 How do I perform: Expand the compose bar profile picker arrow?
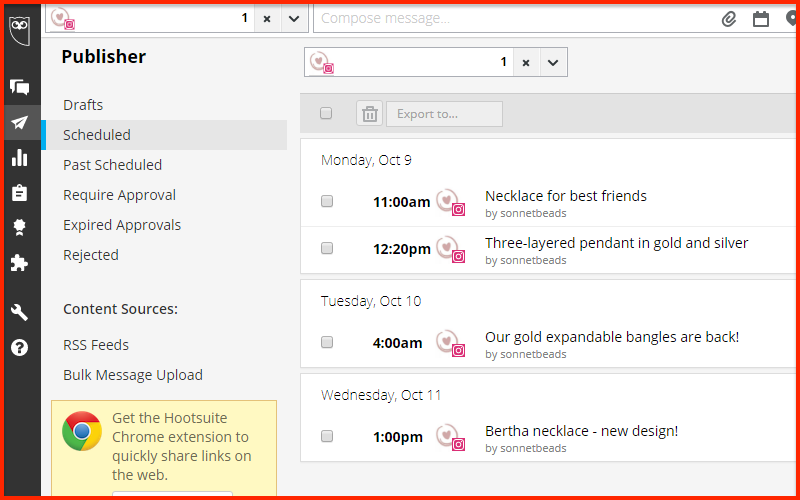tap(294, 19)
